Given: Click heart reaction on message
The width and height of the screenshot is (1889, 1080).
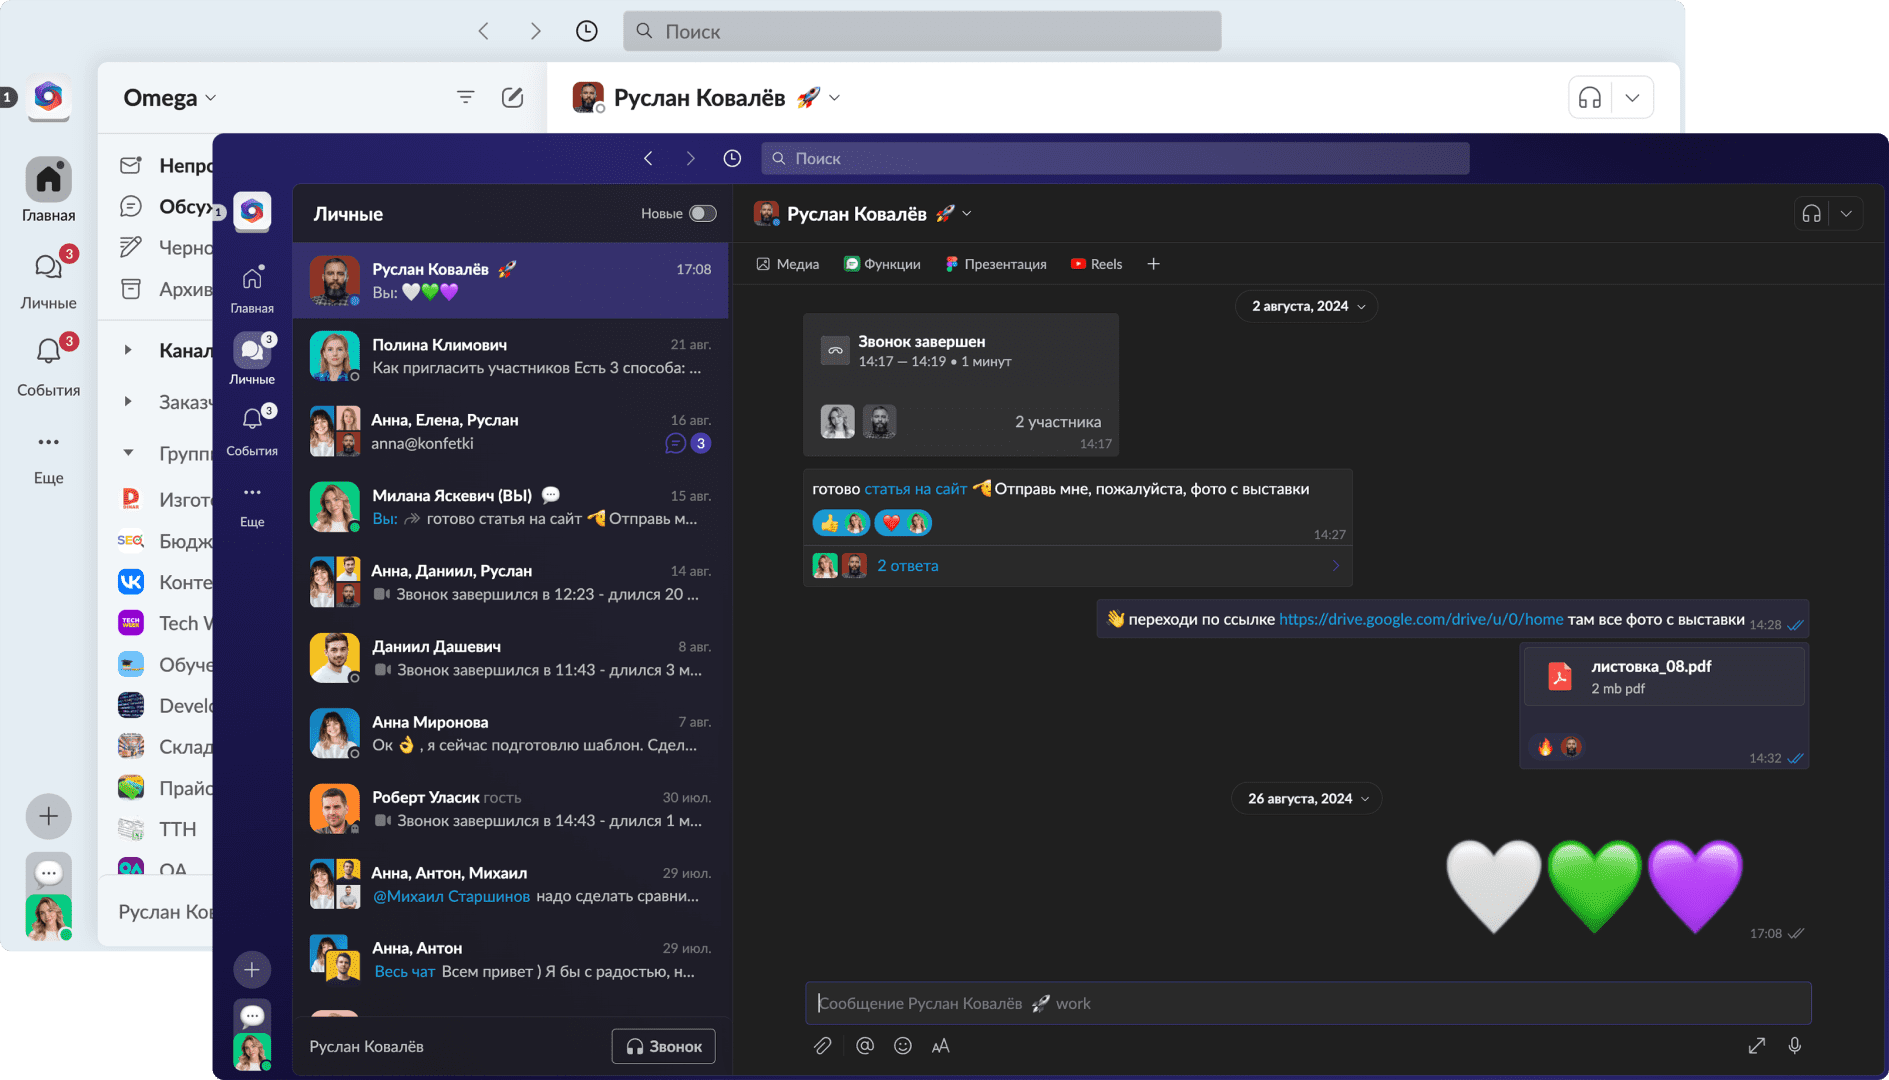Looking at the screenshot, I should pos(903,522).
